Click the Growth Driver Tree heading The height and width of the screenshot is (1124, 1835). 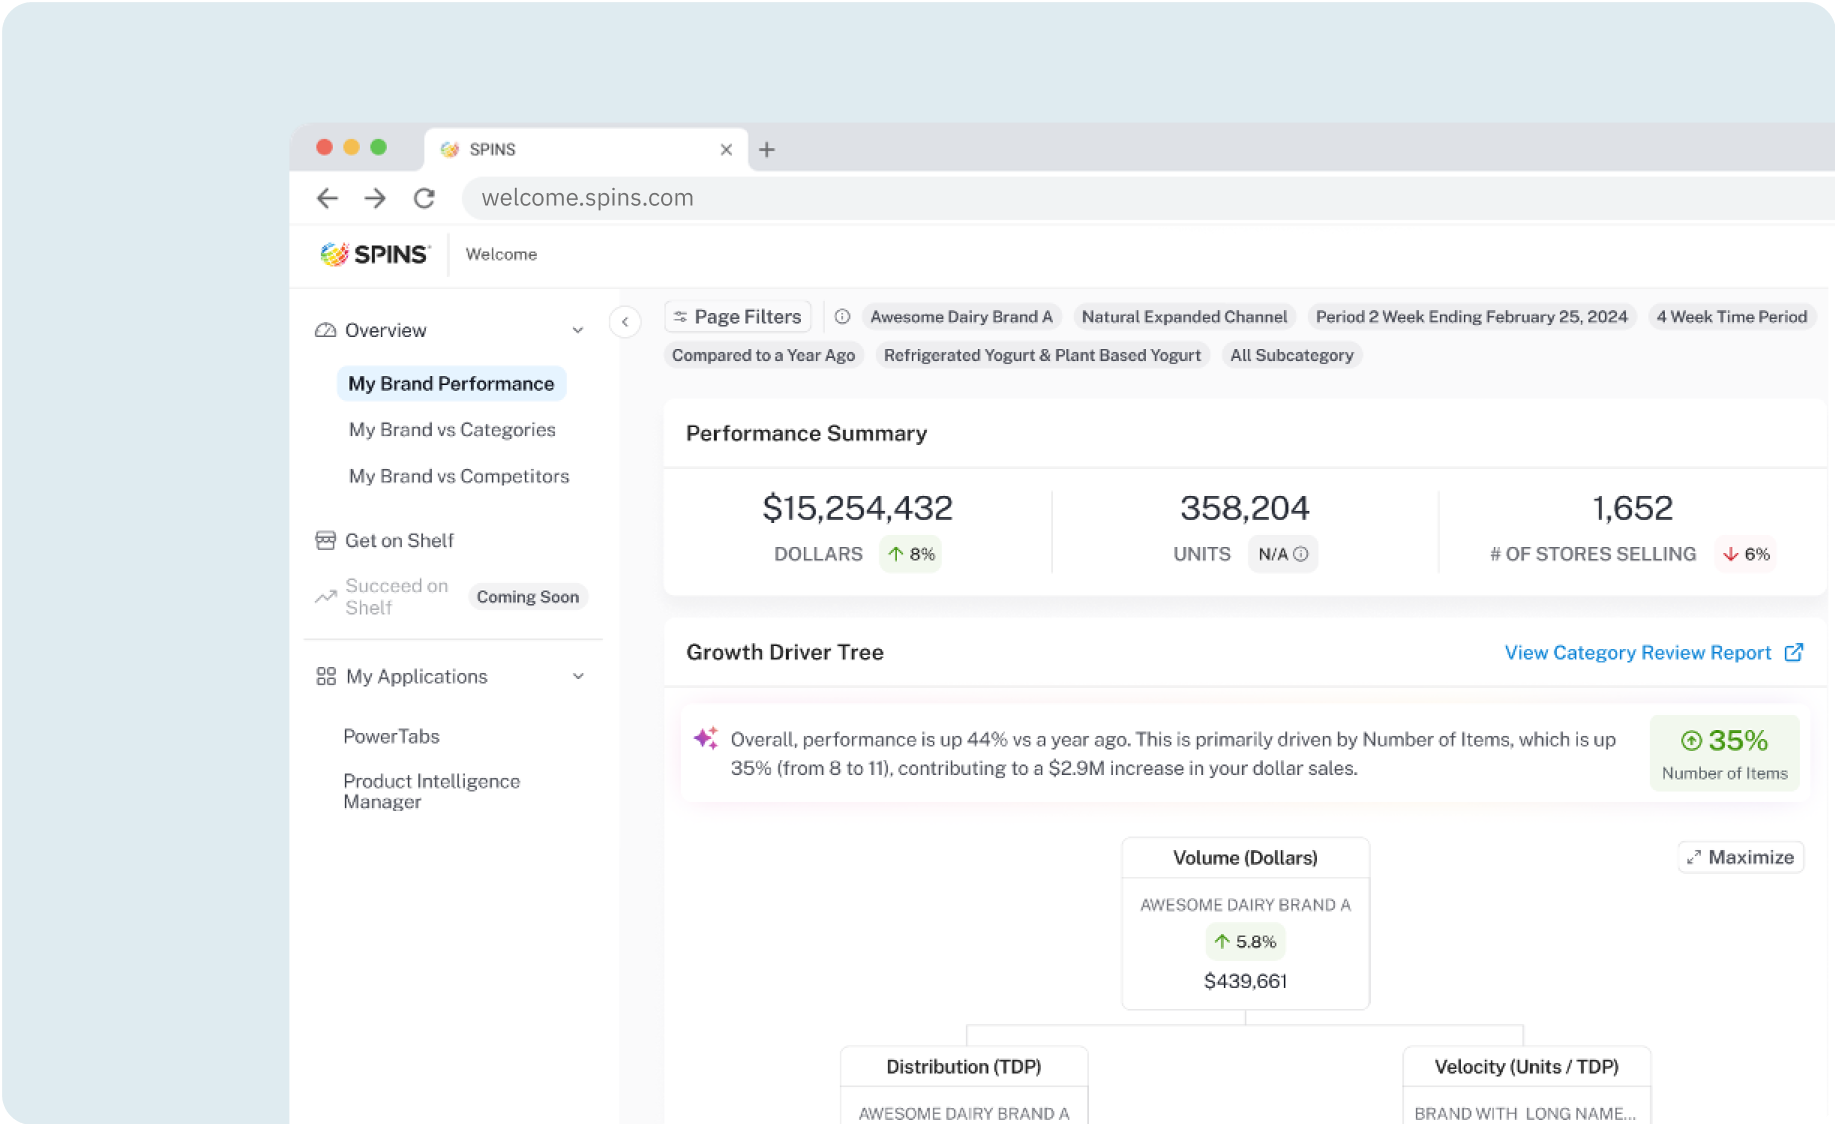(x=785, y=652)
